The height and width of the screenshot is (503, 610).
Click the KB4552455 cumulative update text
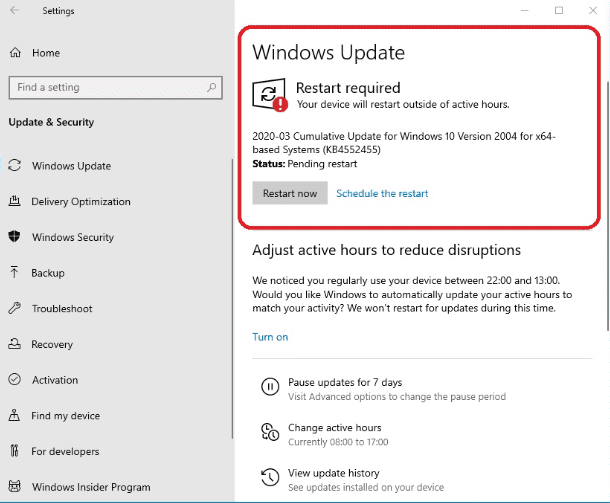coord(404,143)
